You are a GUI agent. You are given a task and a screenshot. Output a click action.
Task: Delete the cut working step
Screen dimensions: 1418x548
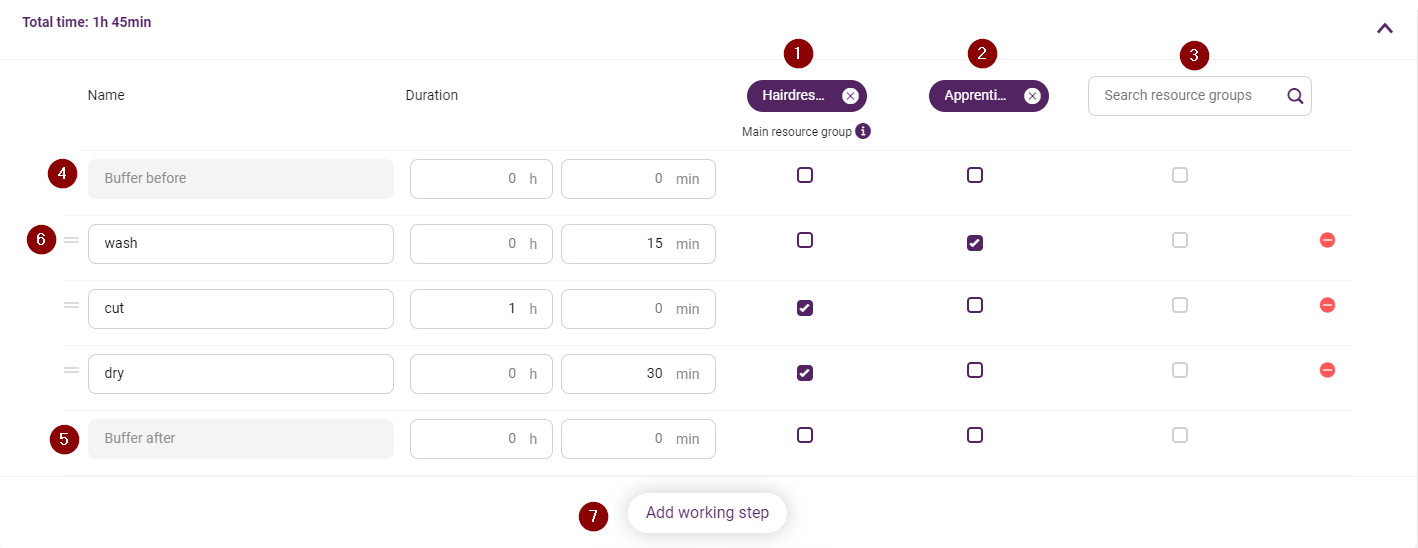(x=1327, y=305)
